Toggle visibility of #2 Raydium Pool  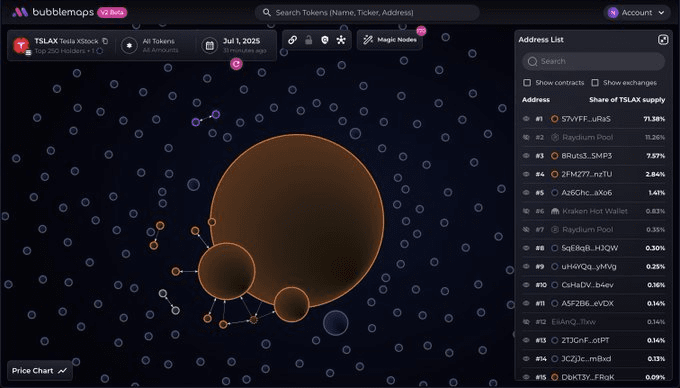pyautogui.click(x=526, y=137)
